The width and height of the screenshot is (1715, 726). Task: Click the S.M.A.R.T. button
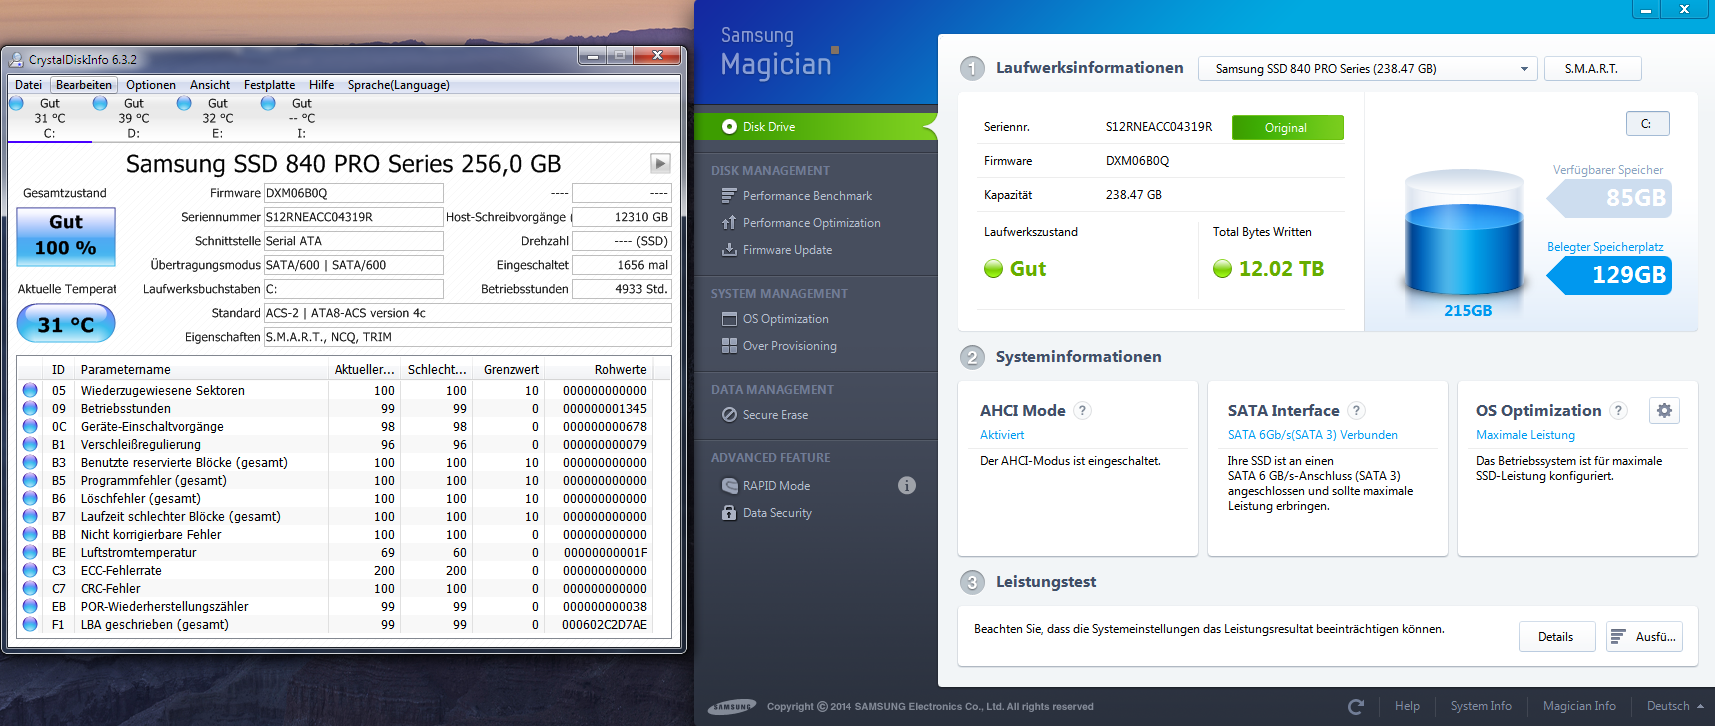click(x=1592, y=69)
